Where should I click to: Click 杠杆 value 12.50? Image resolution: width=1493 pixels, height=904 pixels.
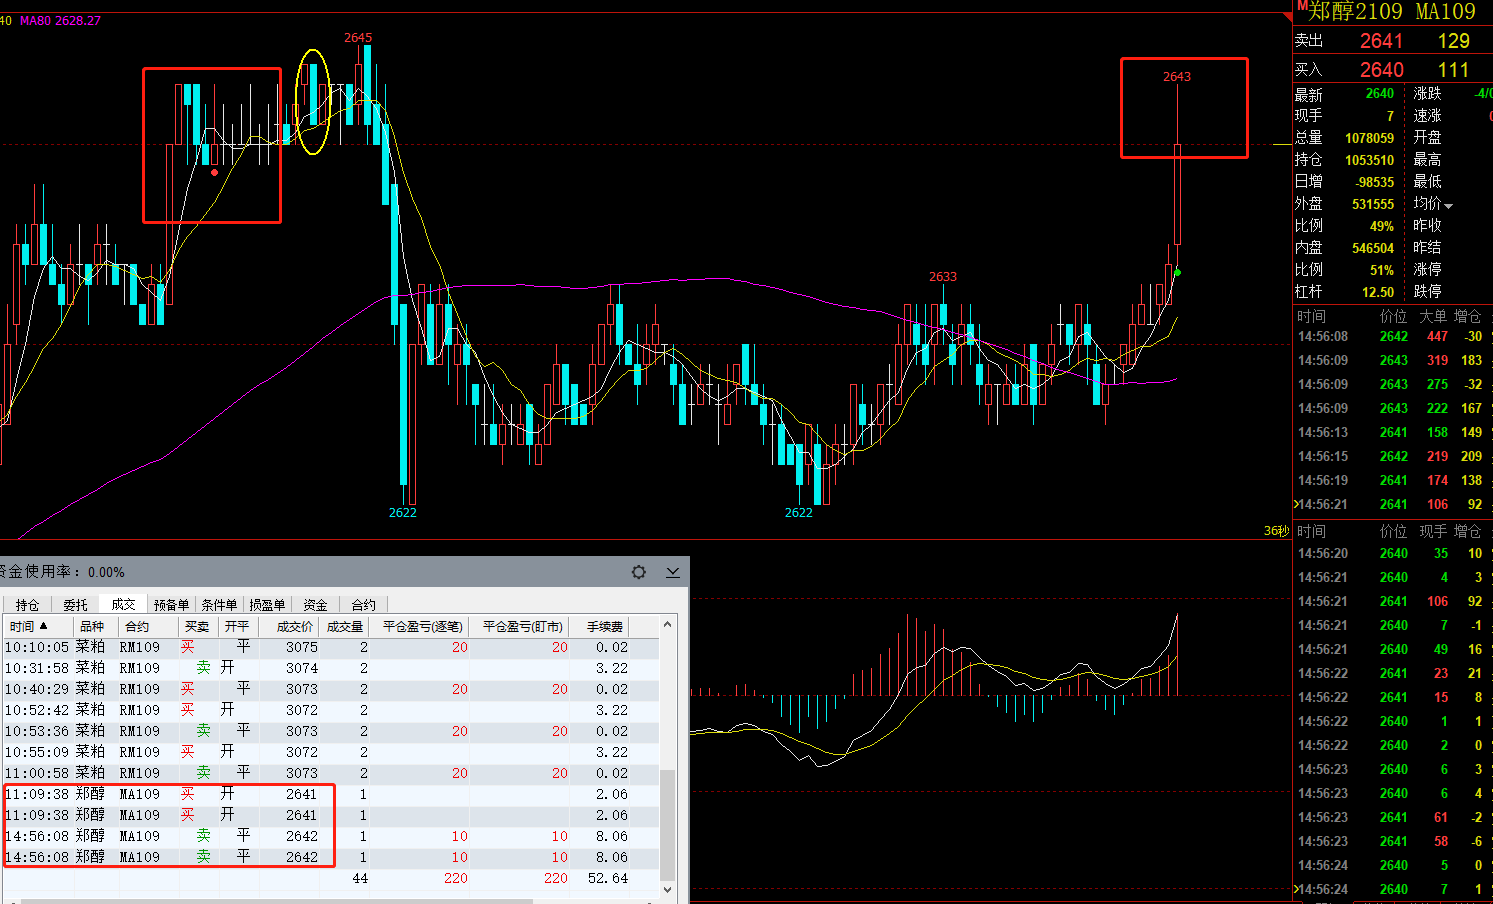[1378, 292]
